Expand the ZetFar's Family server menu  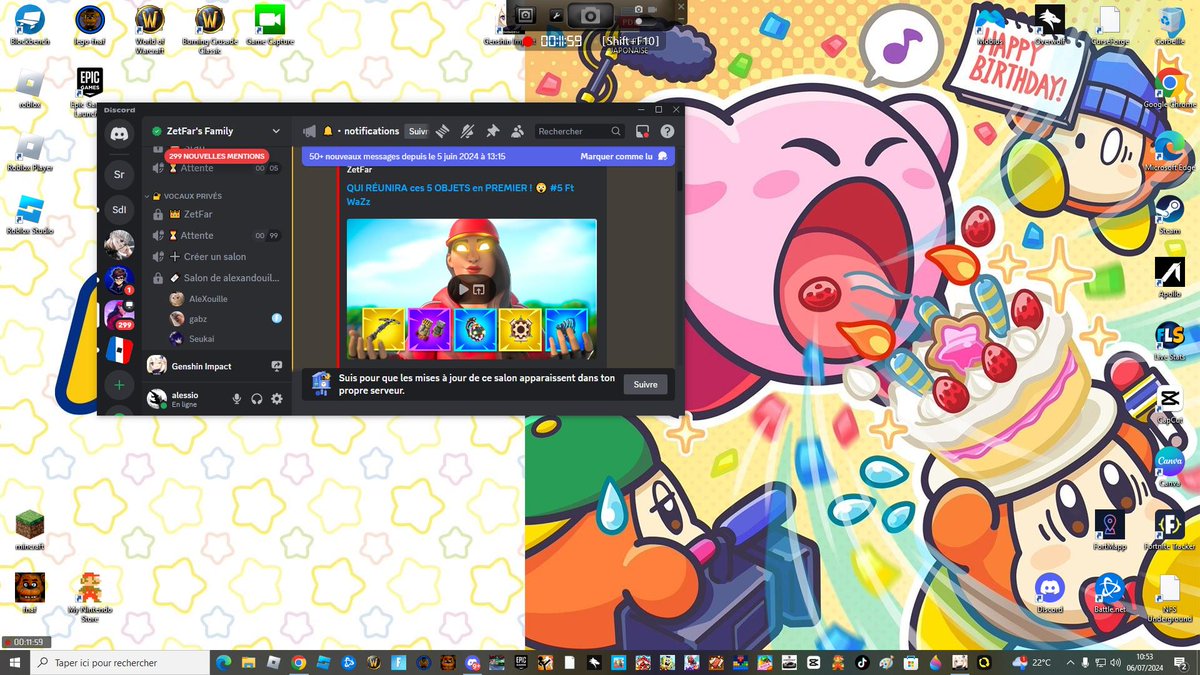pos(275,131)
